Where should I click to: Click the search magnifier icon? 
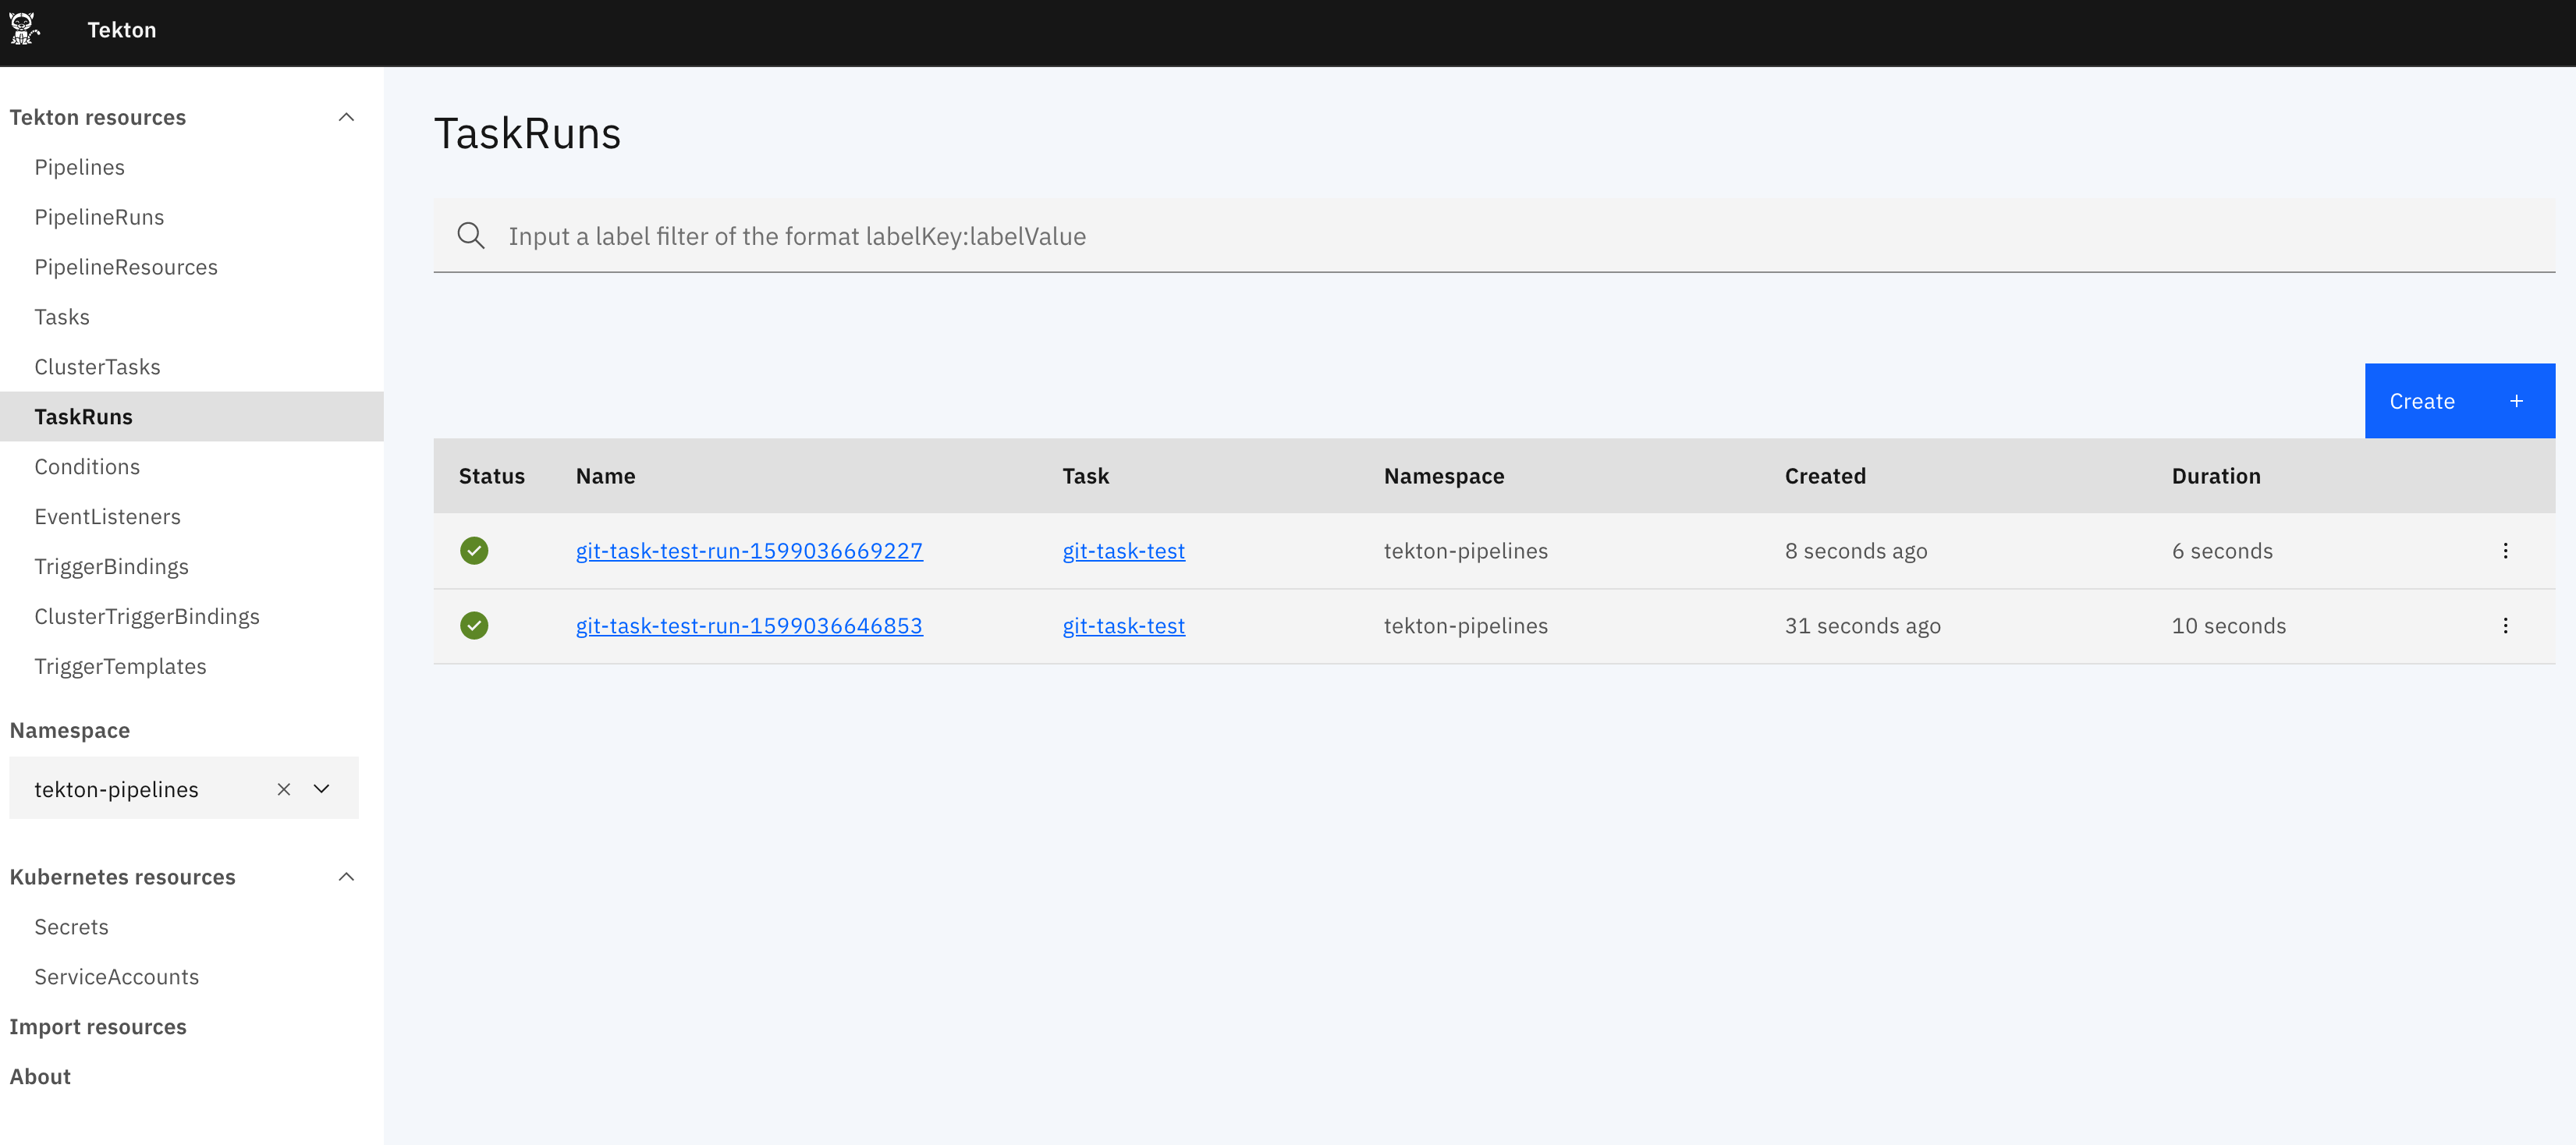471,236
